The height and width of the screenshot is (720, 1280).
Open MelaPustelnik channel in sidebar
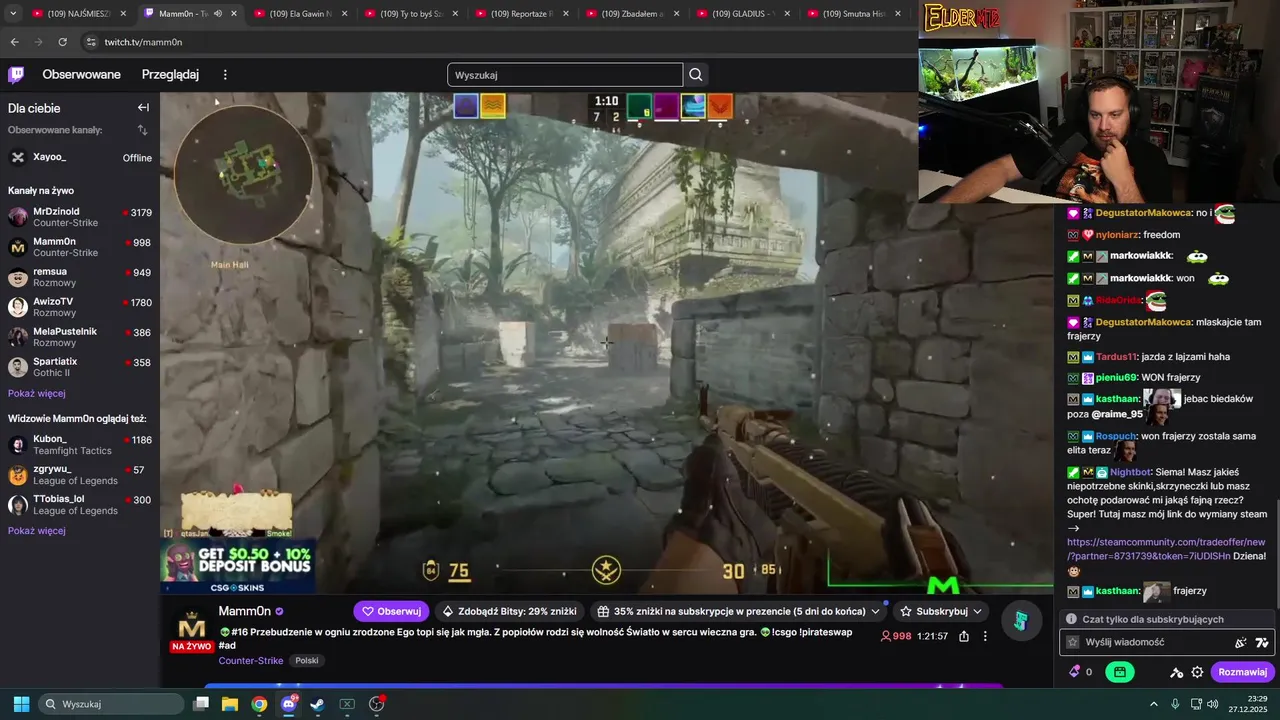(x=80, y=337)
